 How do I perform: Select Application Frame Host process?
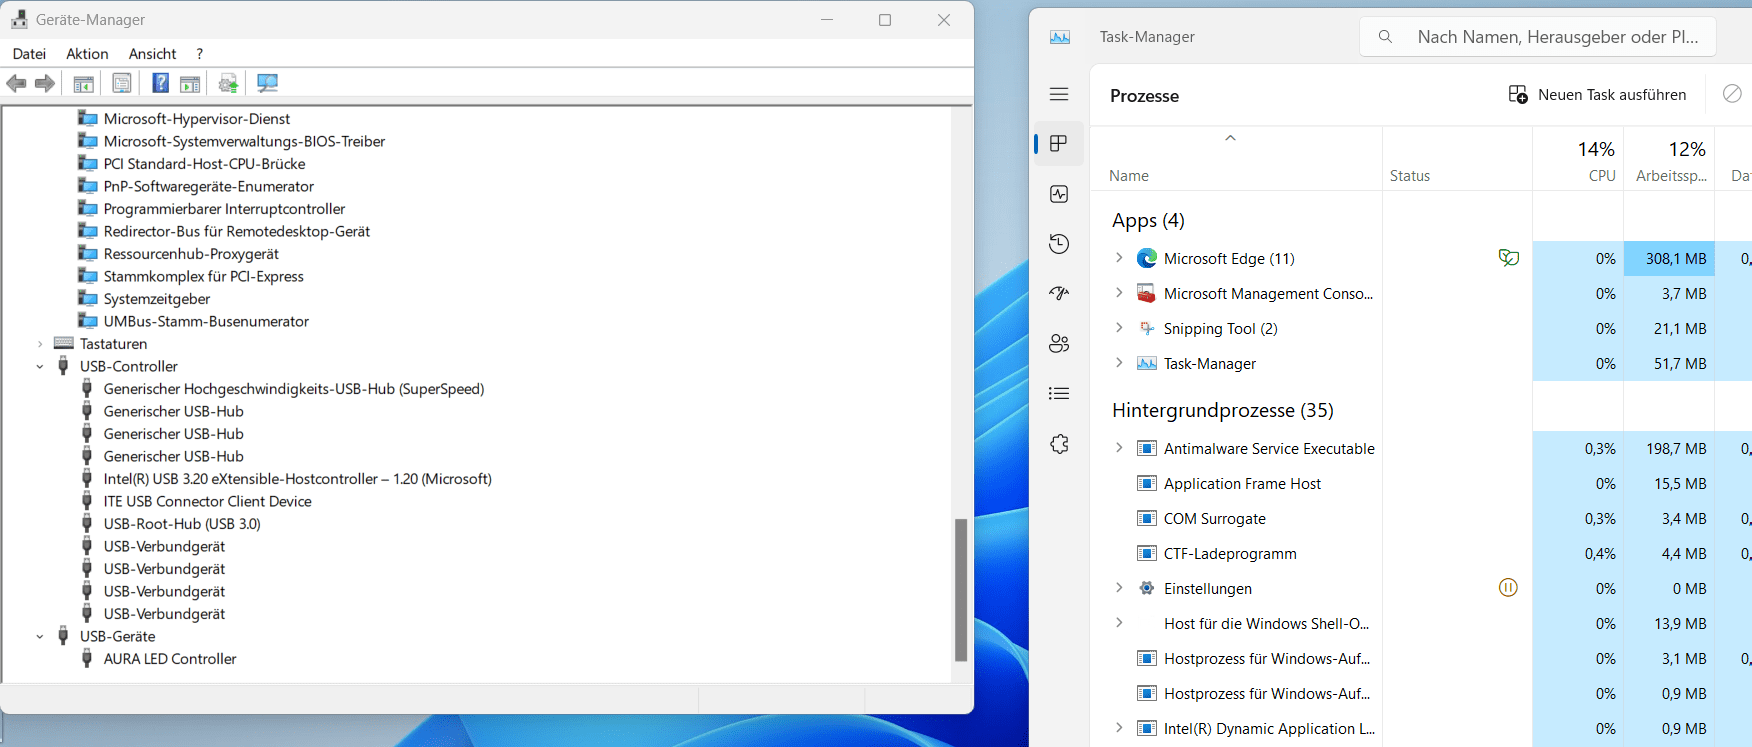coord(1242,483)
